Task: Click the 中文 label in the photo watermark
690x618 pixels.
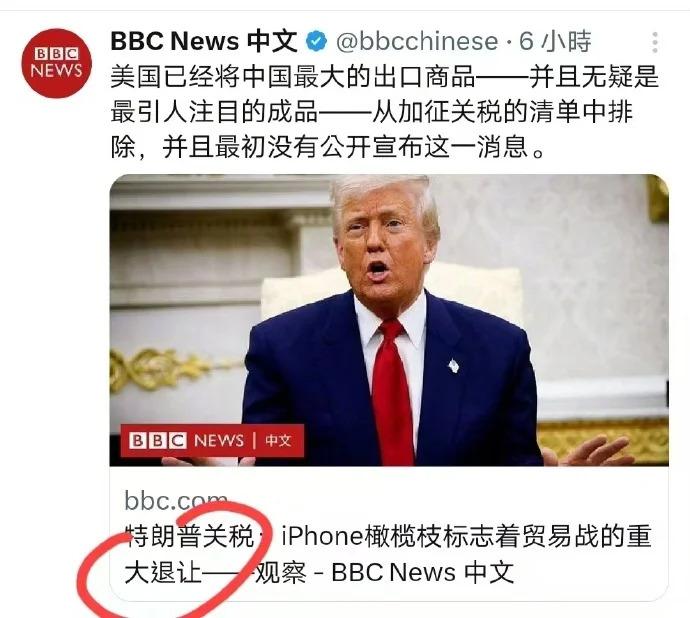Action: [278, 441]
